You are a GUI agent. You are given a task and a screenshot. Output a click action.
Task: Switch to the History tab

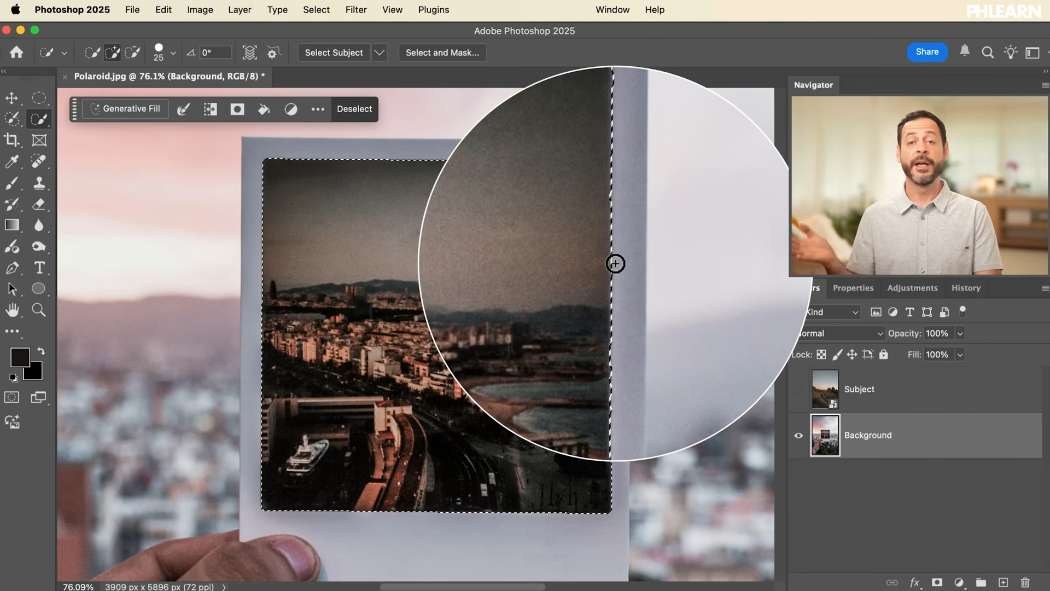tap(966, 288)
